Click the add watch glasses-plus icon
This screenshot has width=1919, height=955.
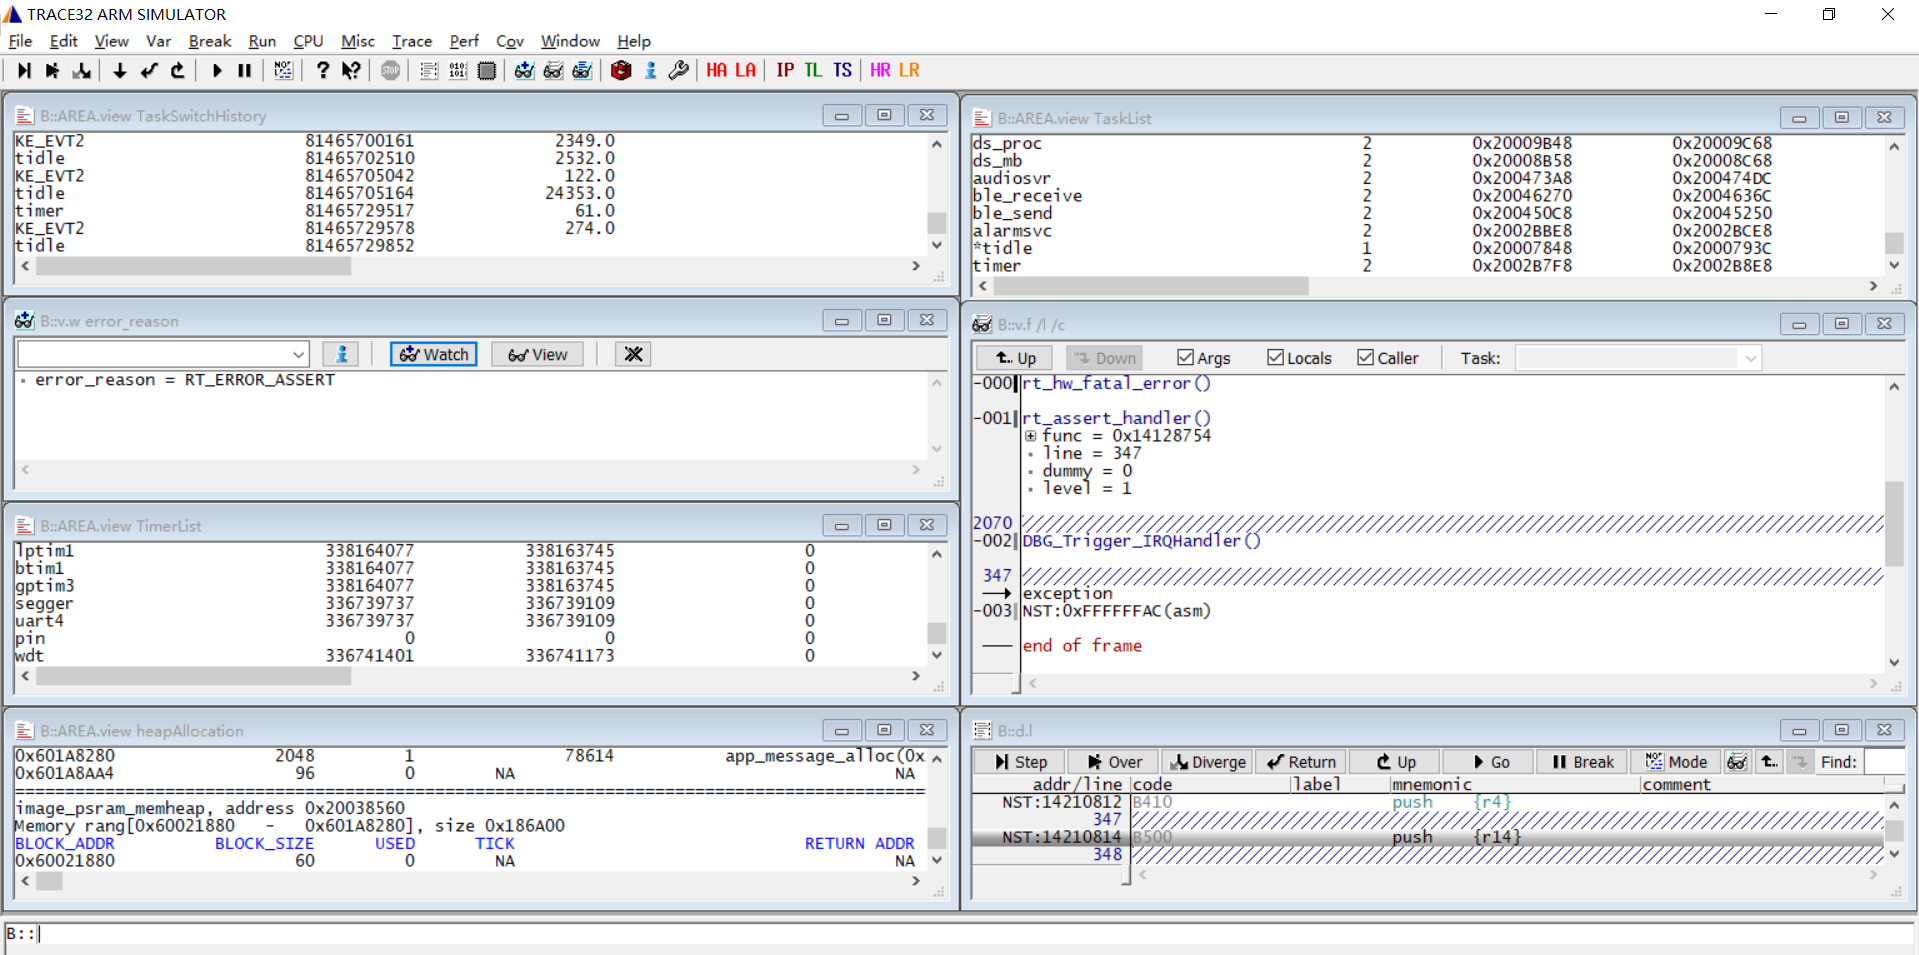coord(524,70)
